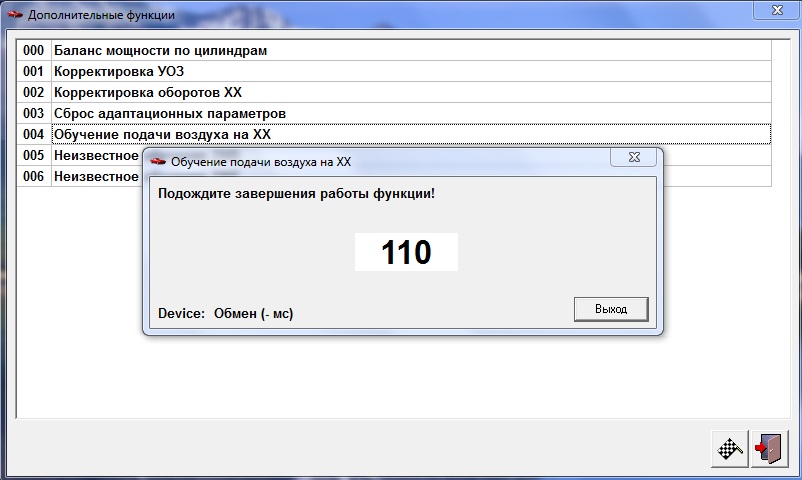Select Баланс мощности по цилиндрам row
Image resolution: width=802 pixels, height=480 pixels.
(160, 50)
